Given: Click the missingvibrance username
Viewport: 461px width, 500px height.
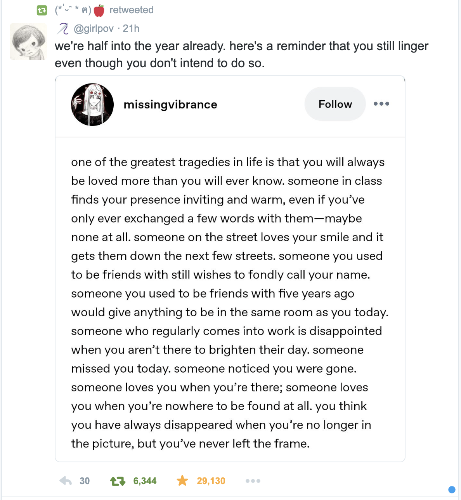Looking at the screenshot, I should (x=170, y=104).
